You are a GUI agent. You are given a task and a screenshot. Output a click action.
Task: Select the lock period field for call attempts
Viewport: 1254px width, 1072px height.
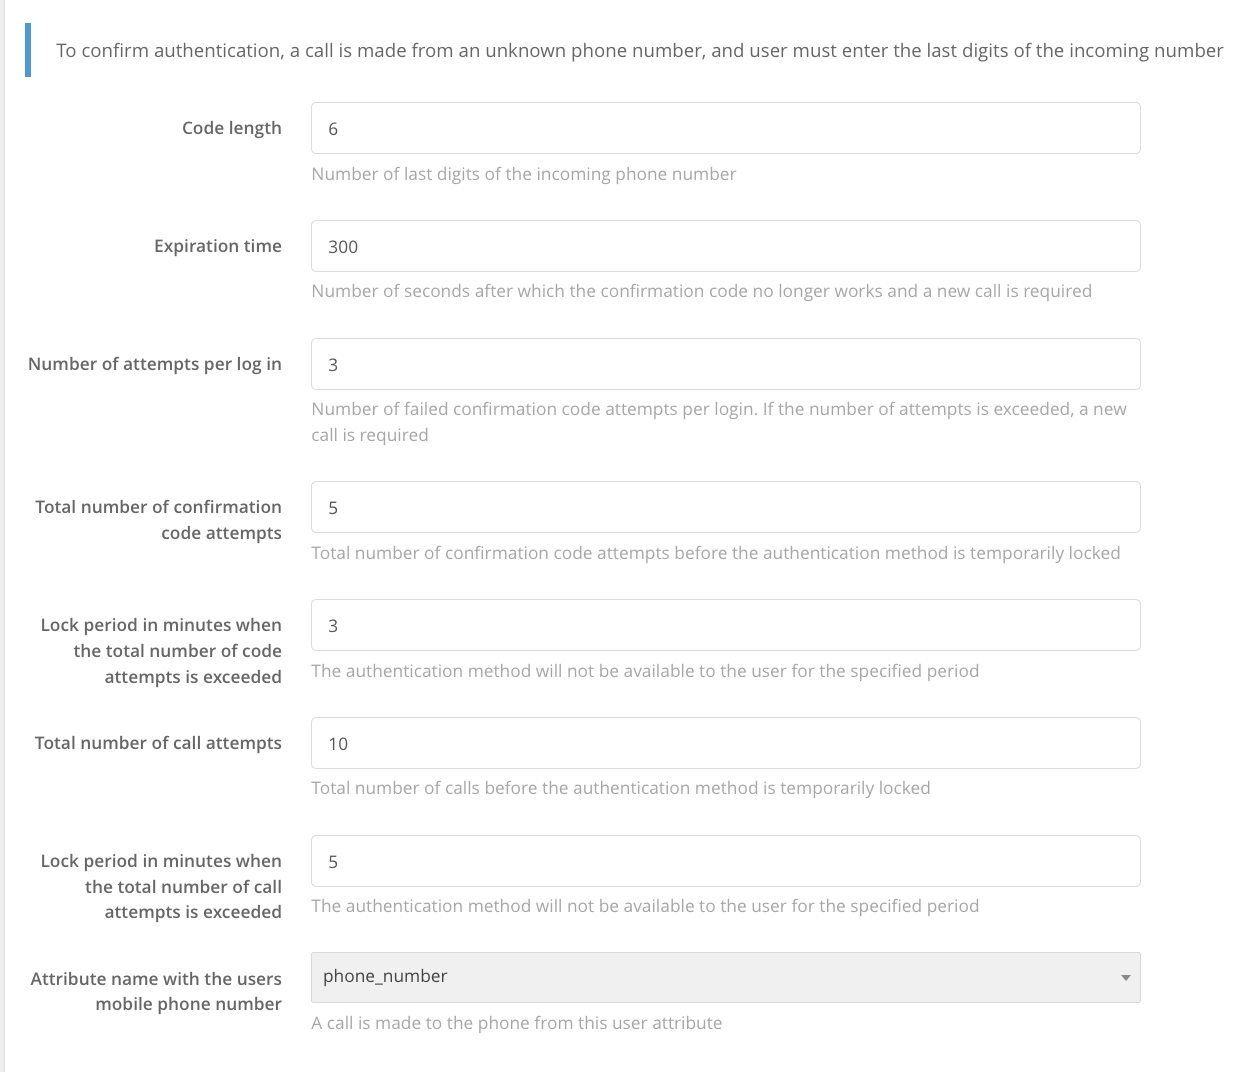tap(725, 861)
